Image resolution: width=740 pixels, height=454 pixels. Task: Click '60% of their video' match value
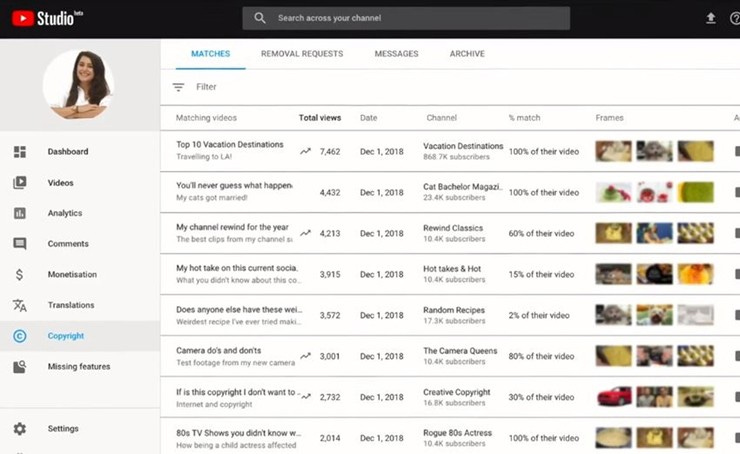541,234
